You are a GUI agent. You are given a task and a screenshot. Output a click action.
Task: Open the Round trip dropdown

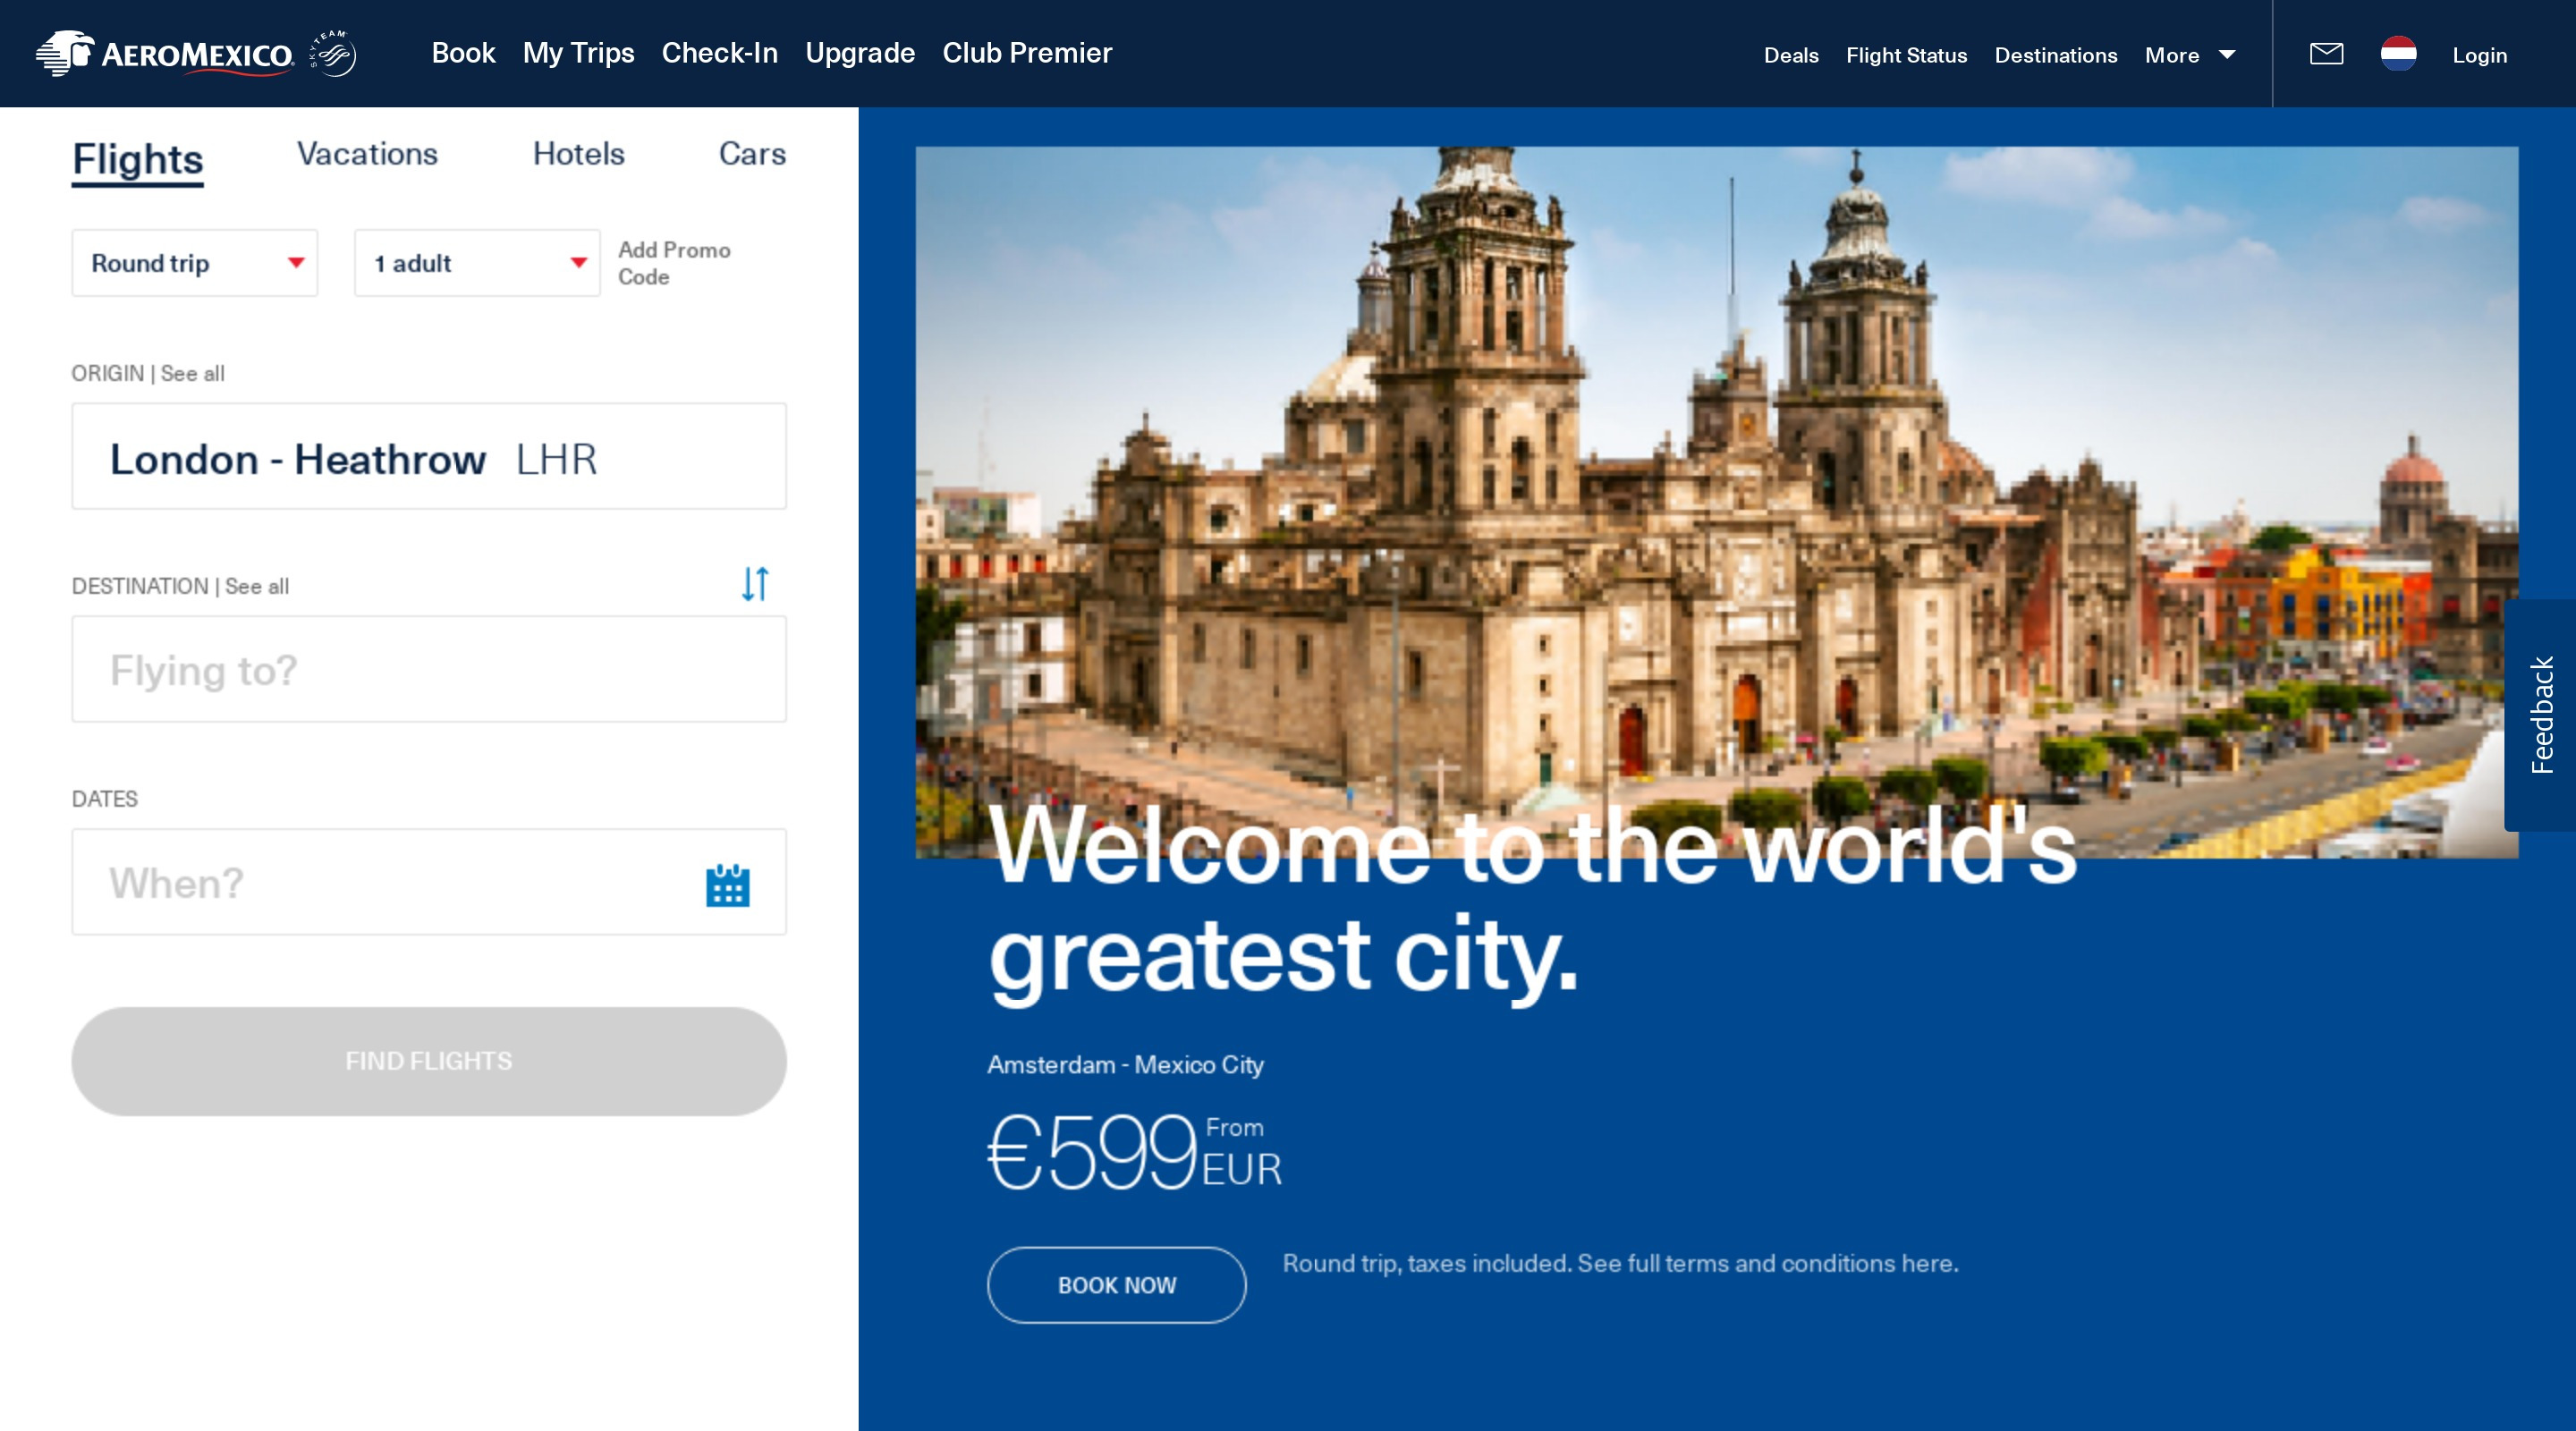[x=195, y=263]
